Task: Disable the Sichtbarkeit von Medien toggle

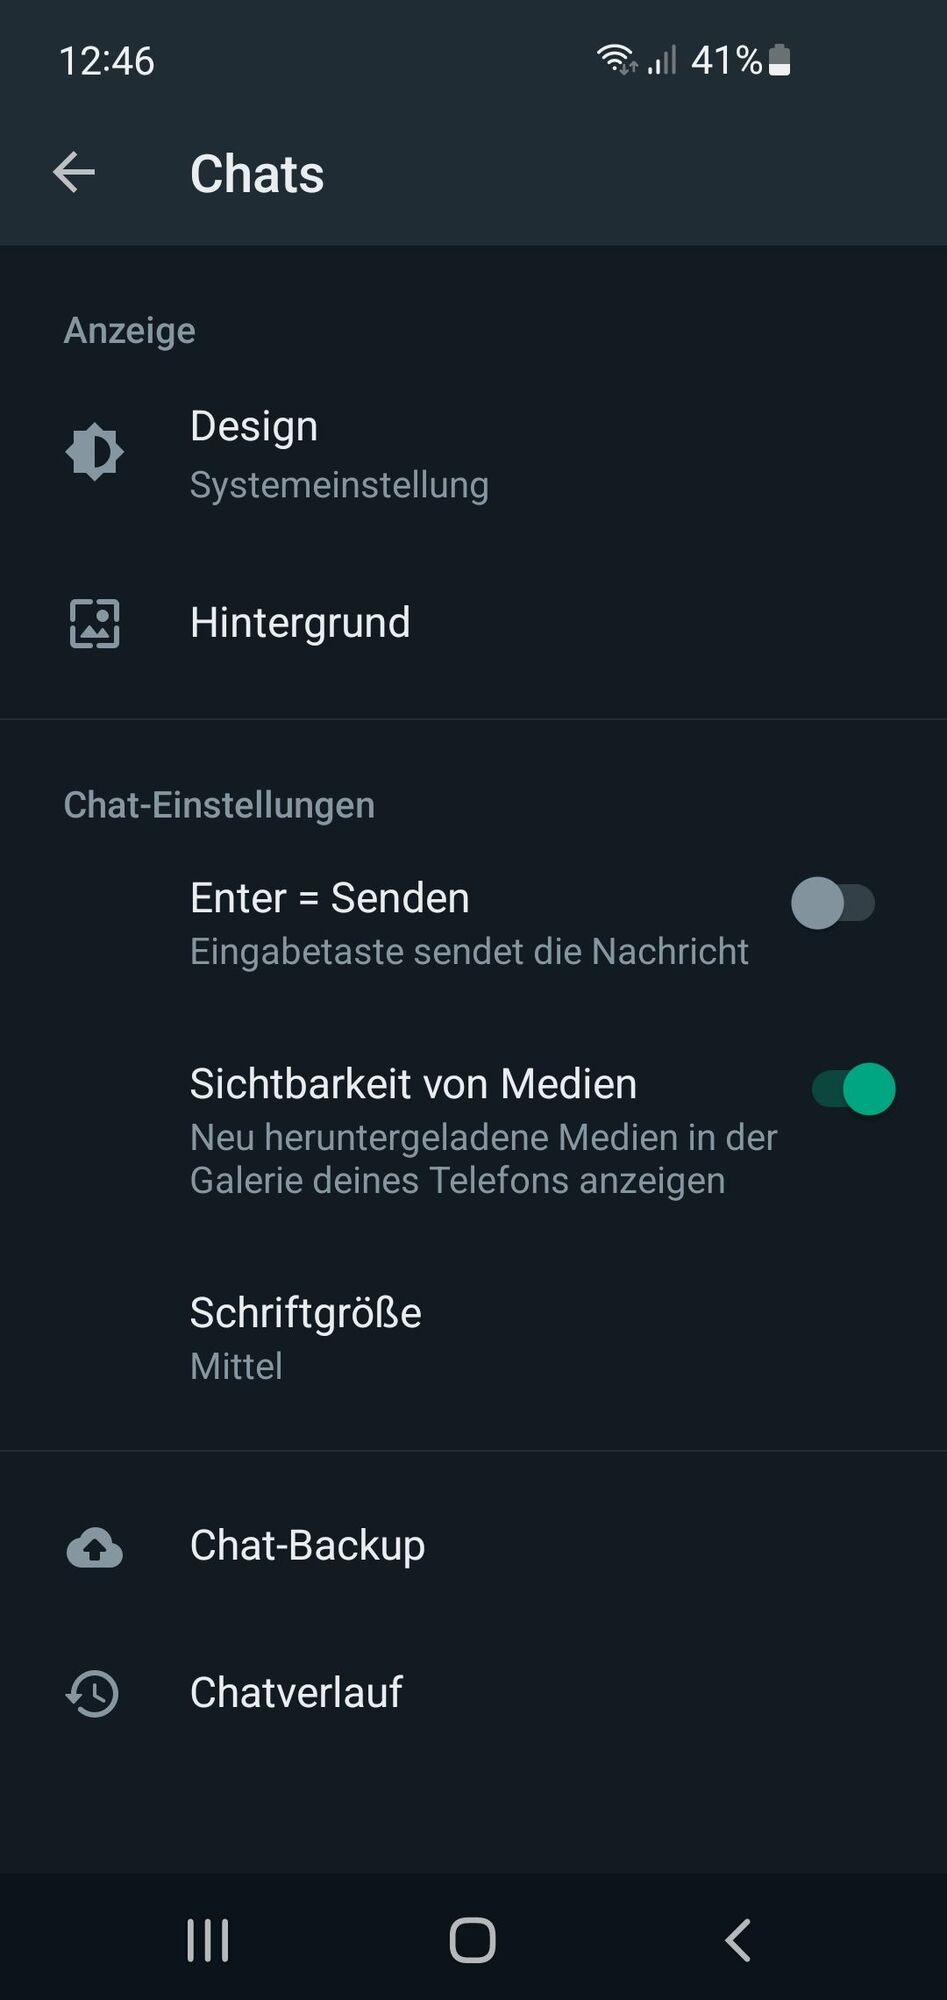Action: click(x=853, y=1088)
